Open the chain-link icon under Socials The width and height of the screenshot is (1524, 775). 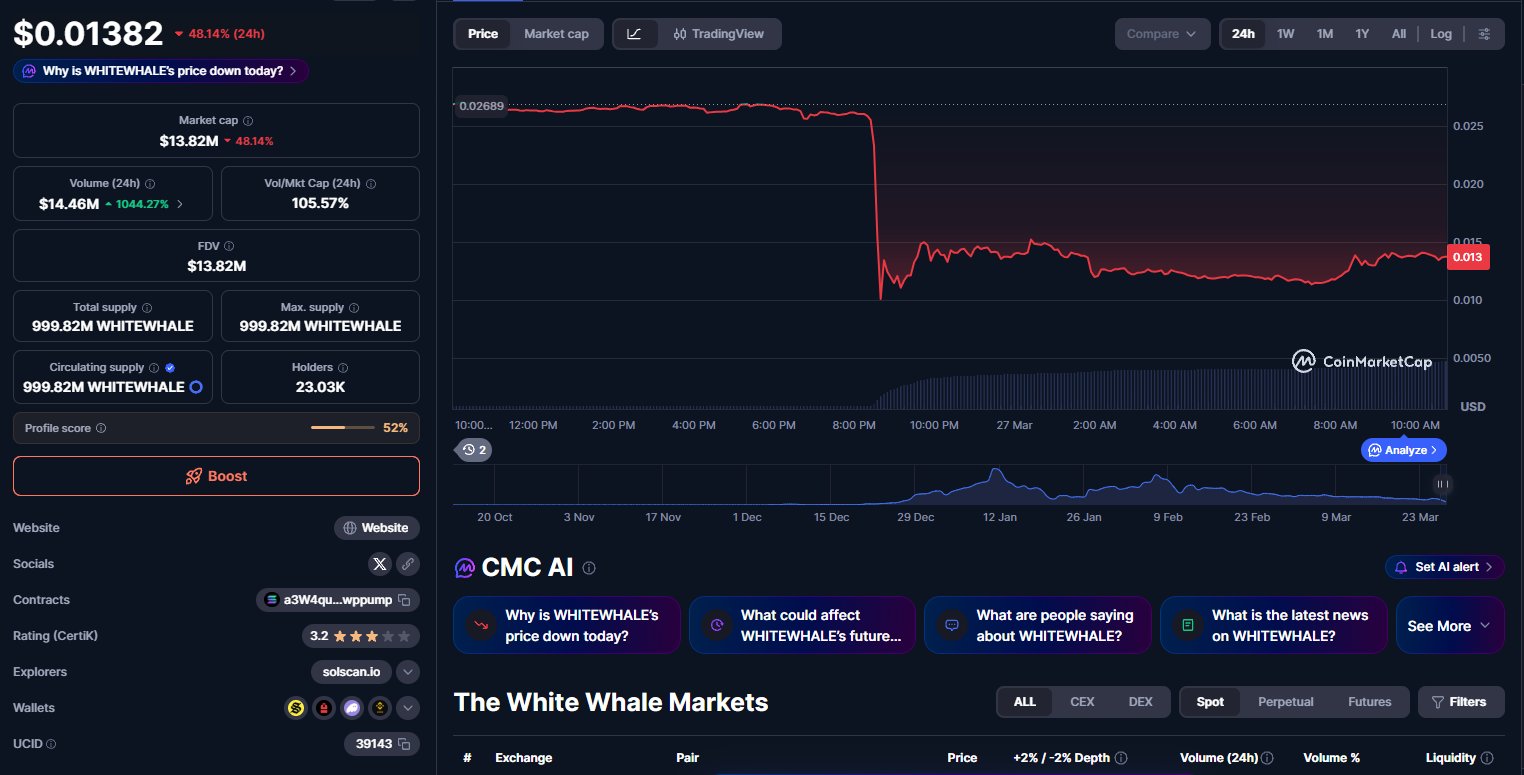click(x=407, y=564)
